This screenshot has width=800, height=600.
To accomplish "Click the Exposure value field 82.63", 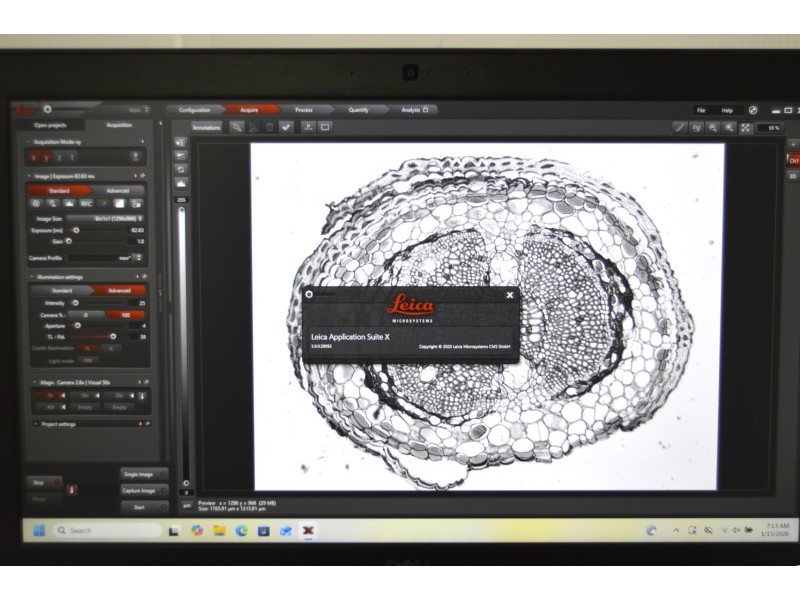I will pos(137,230).
